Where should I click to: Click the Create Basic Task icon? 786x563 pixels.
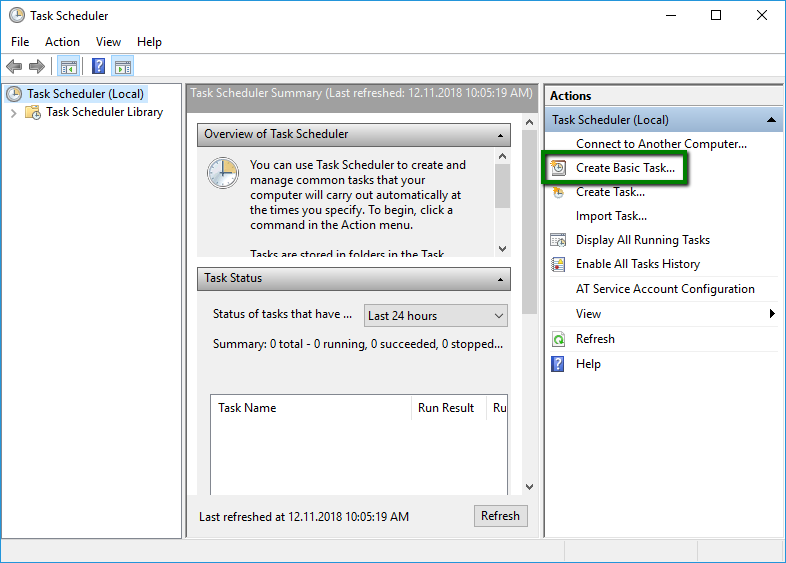[x=558, y=168]
